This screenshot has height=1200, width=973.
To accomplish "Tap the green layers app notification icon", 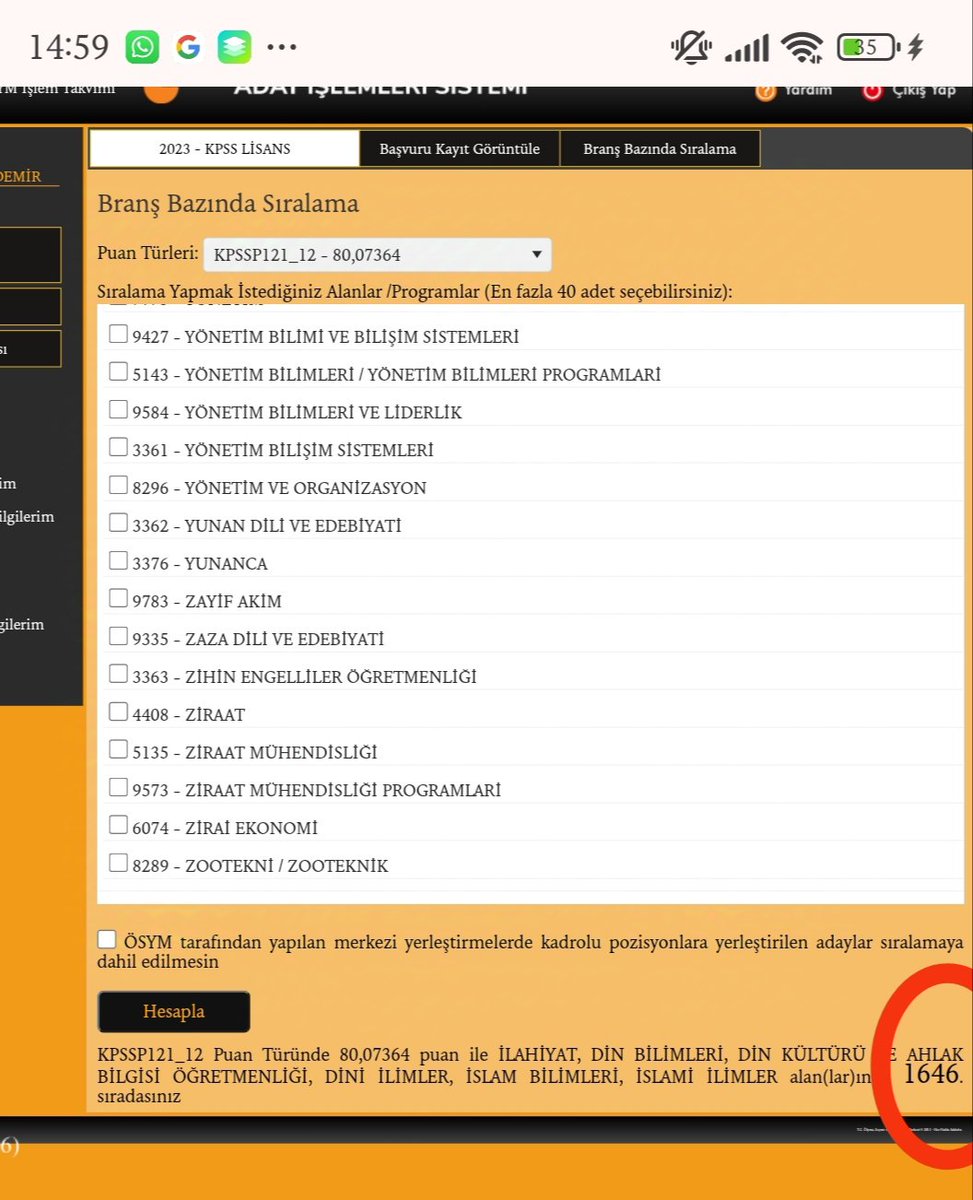I will coord(234,46).
